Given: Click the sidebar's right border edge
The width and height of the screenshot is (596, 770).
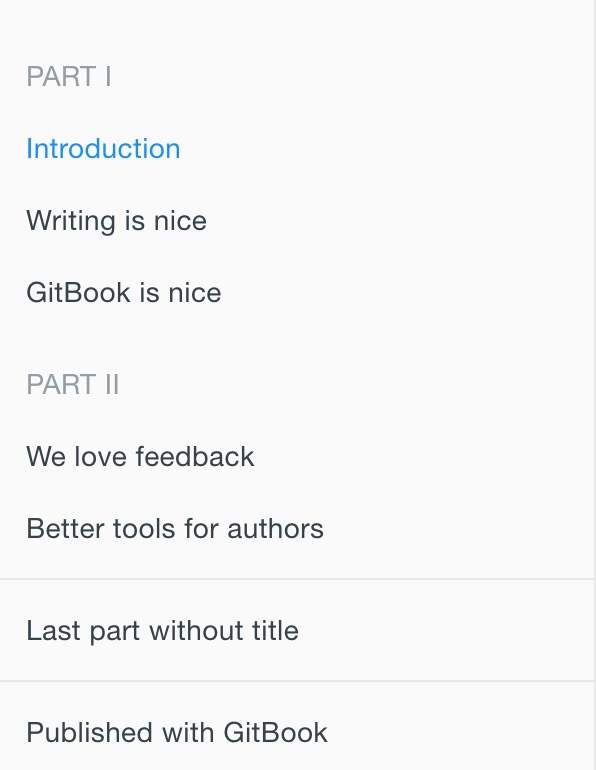Looking at the screenshot, I should (x=595, y=385).
